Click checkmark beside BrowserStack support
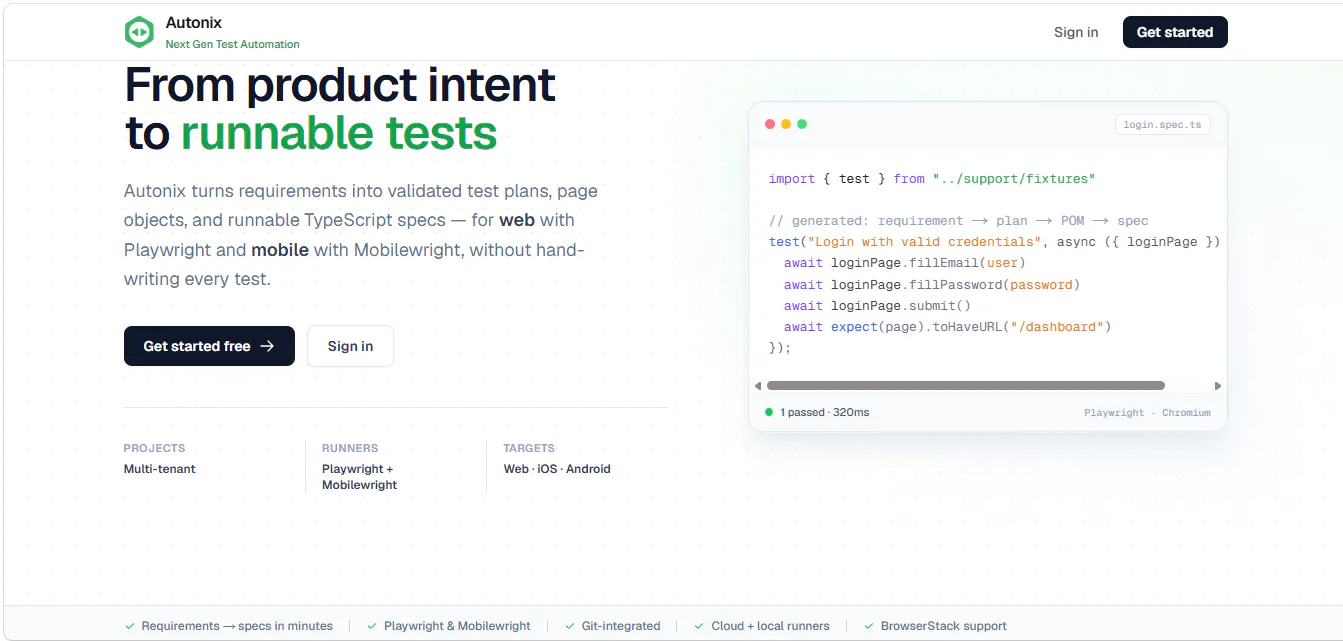The height and width of the screenshot is (641, 1343). pyautogui.click(x=869, y=626)
